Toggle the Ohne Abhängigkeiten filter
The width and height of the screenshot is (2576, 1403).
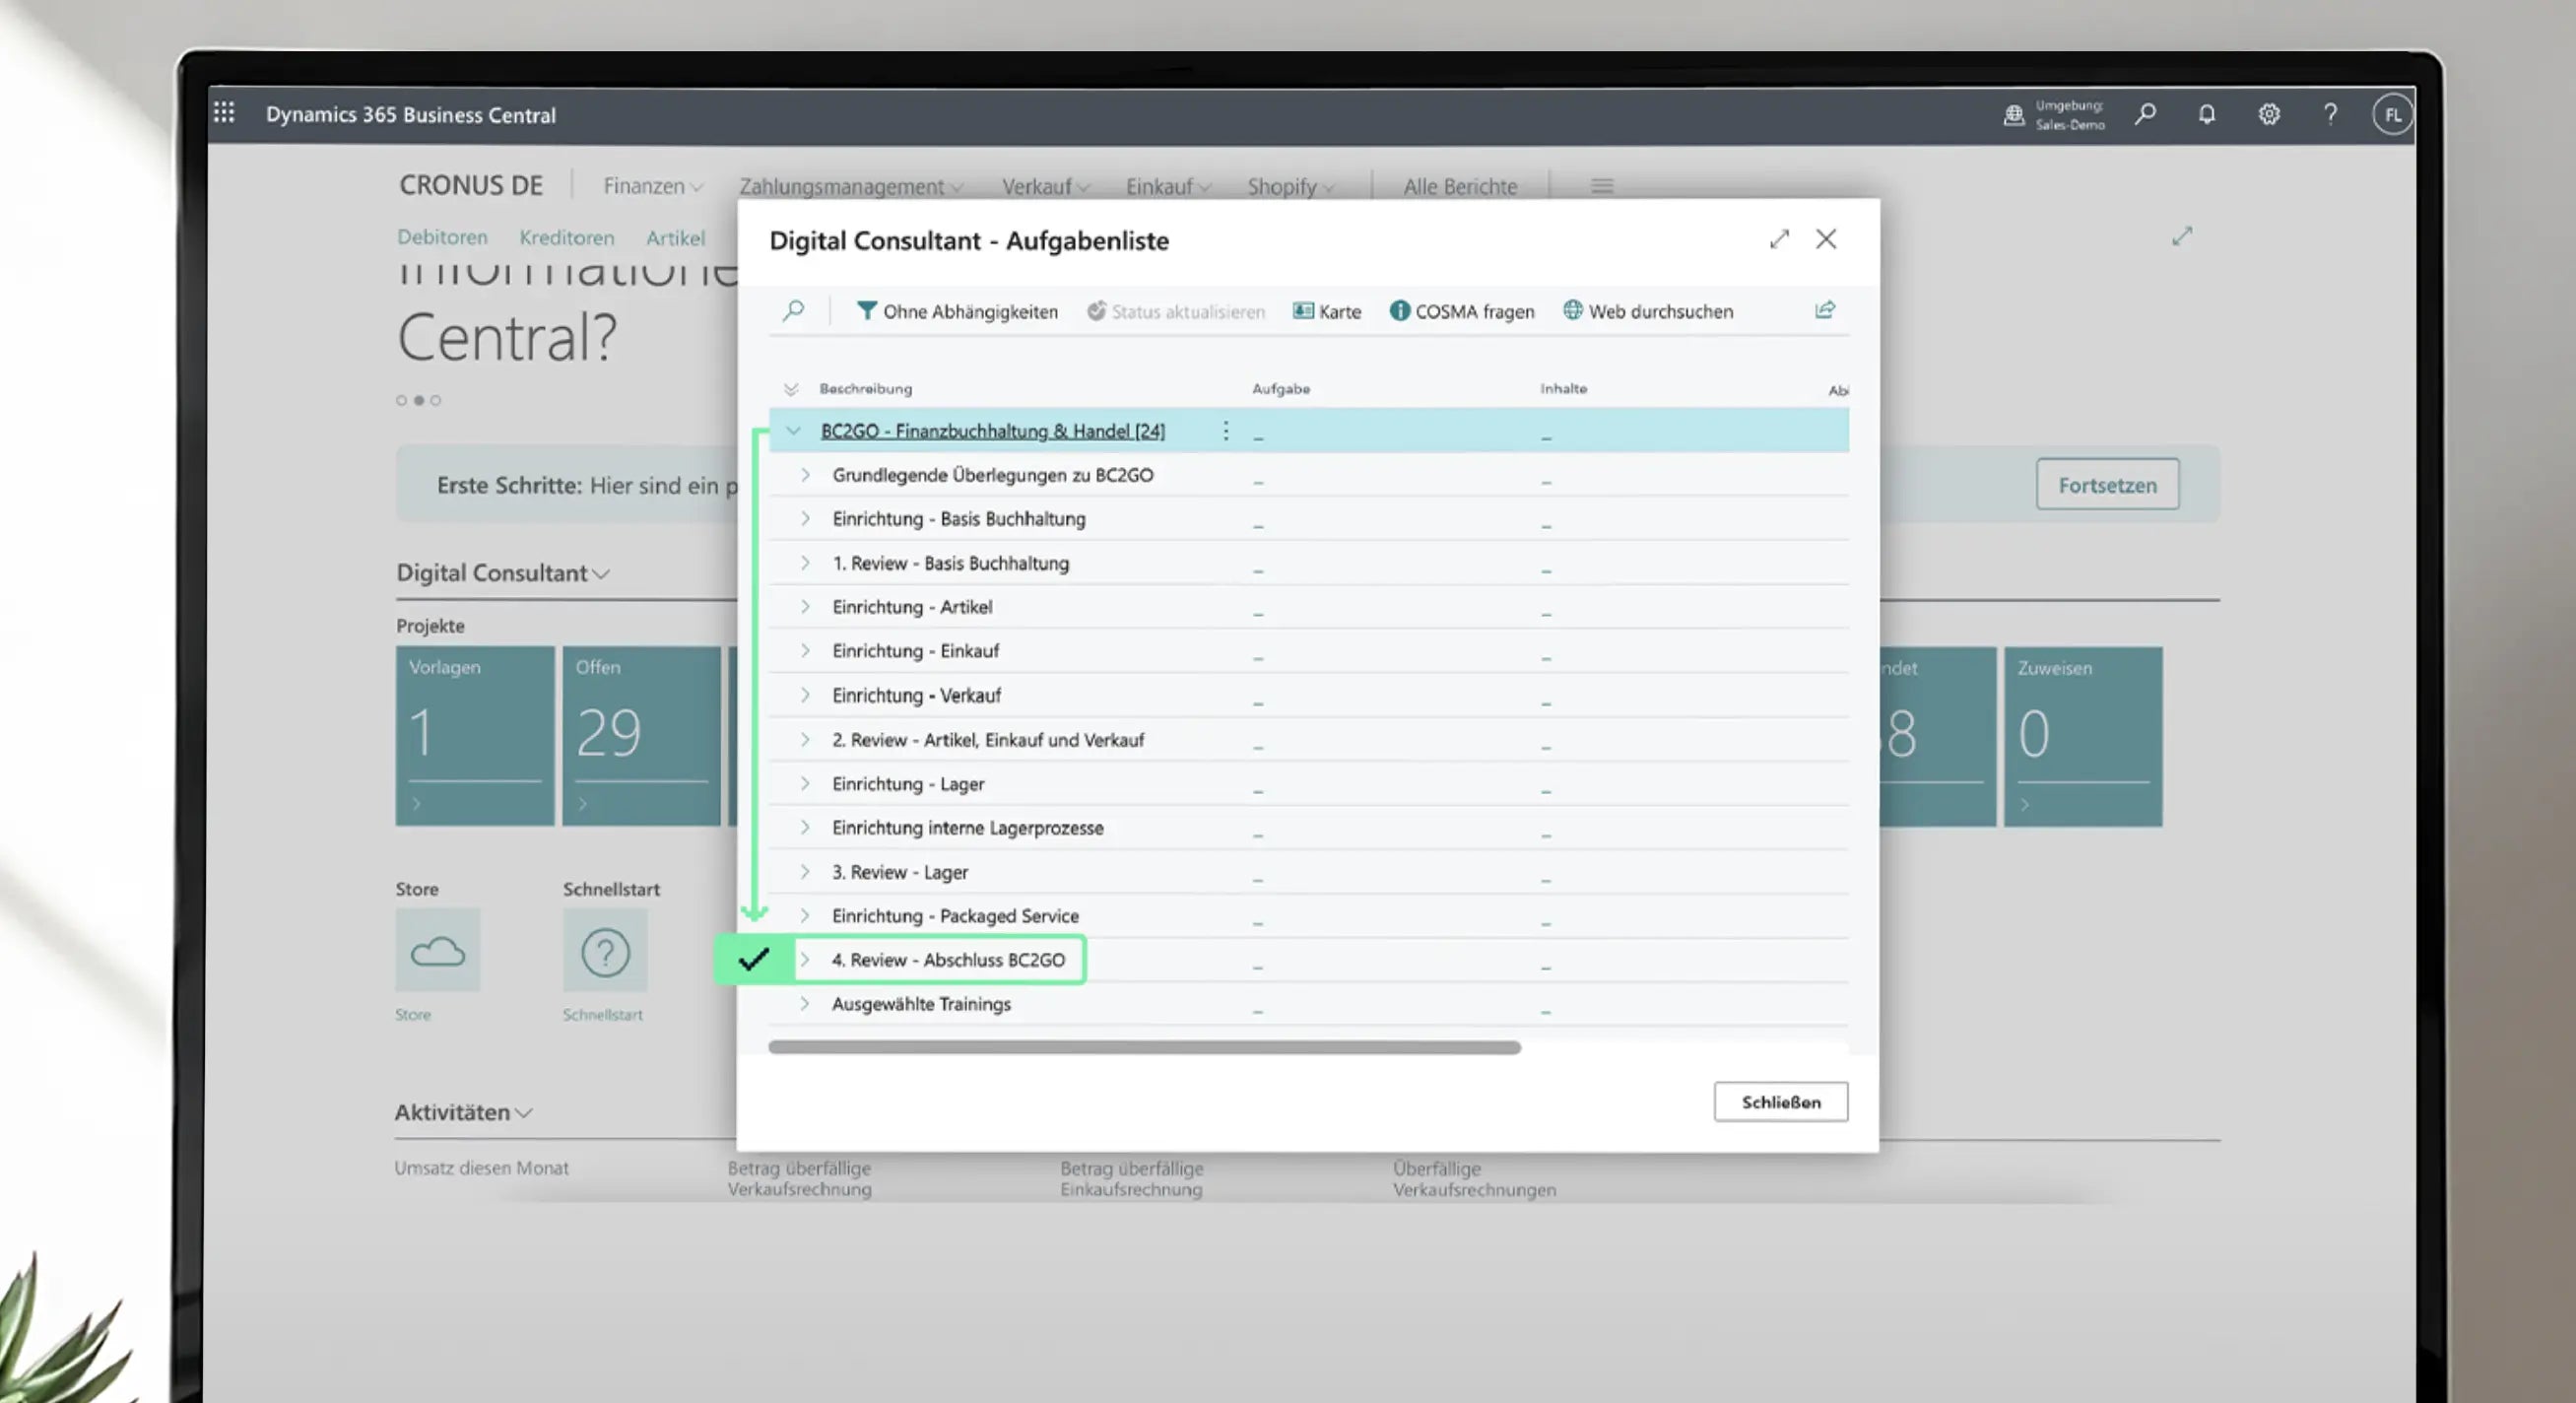tap(957, 312)
